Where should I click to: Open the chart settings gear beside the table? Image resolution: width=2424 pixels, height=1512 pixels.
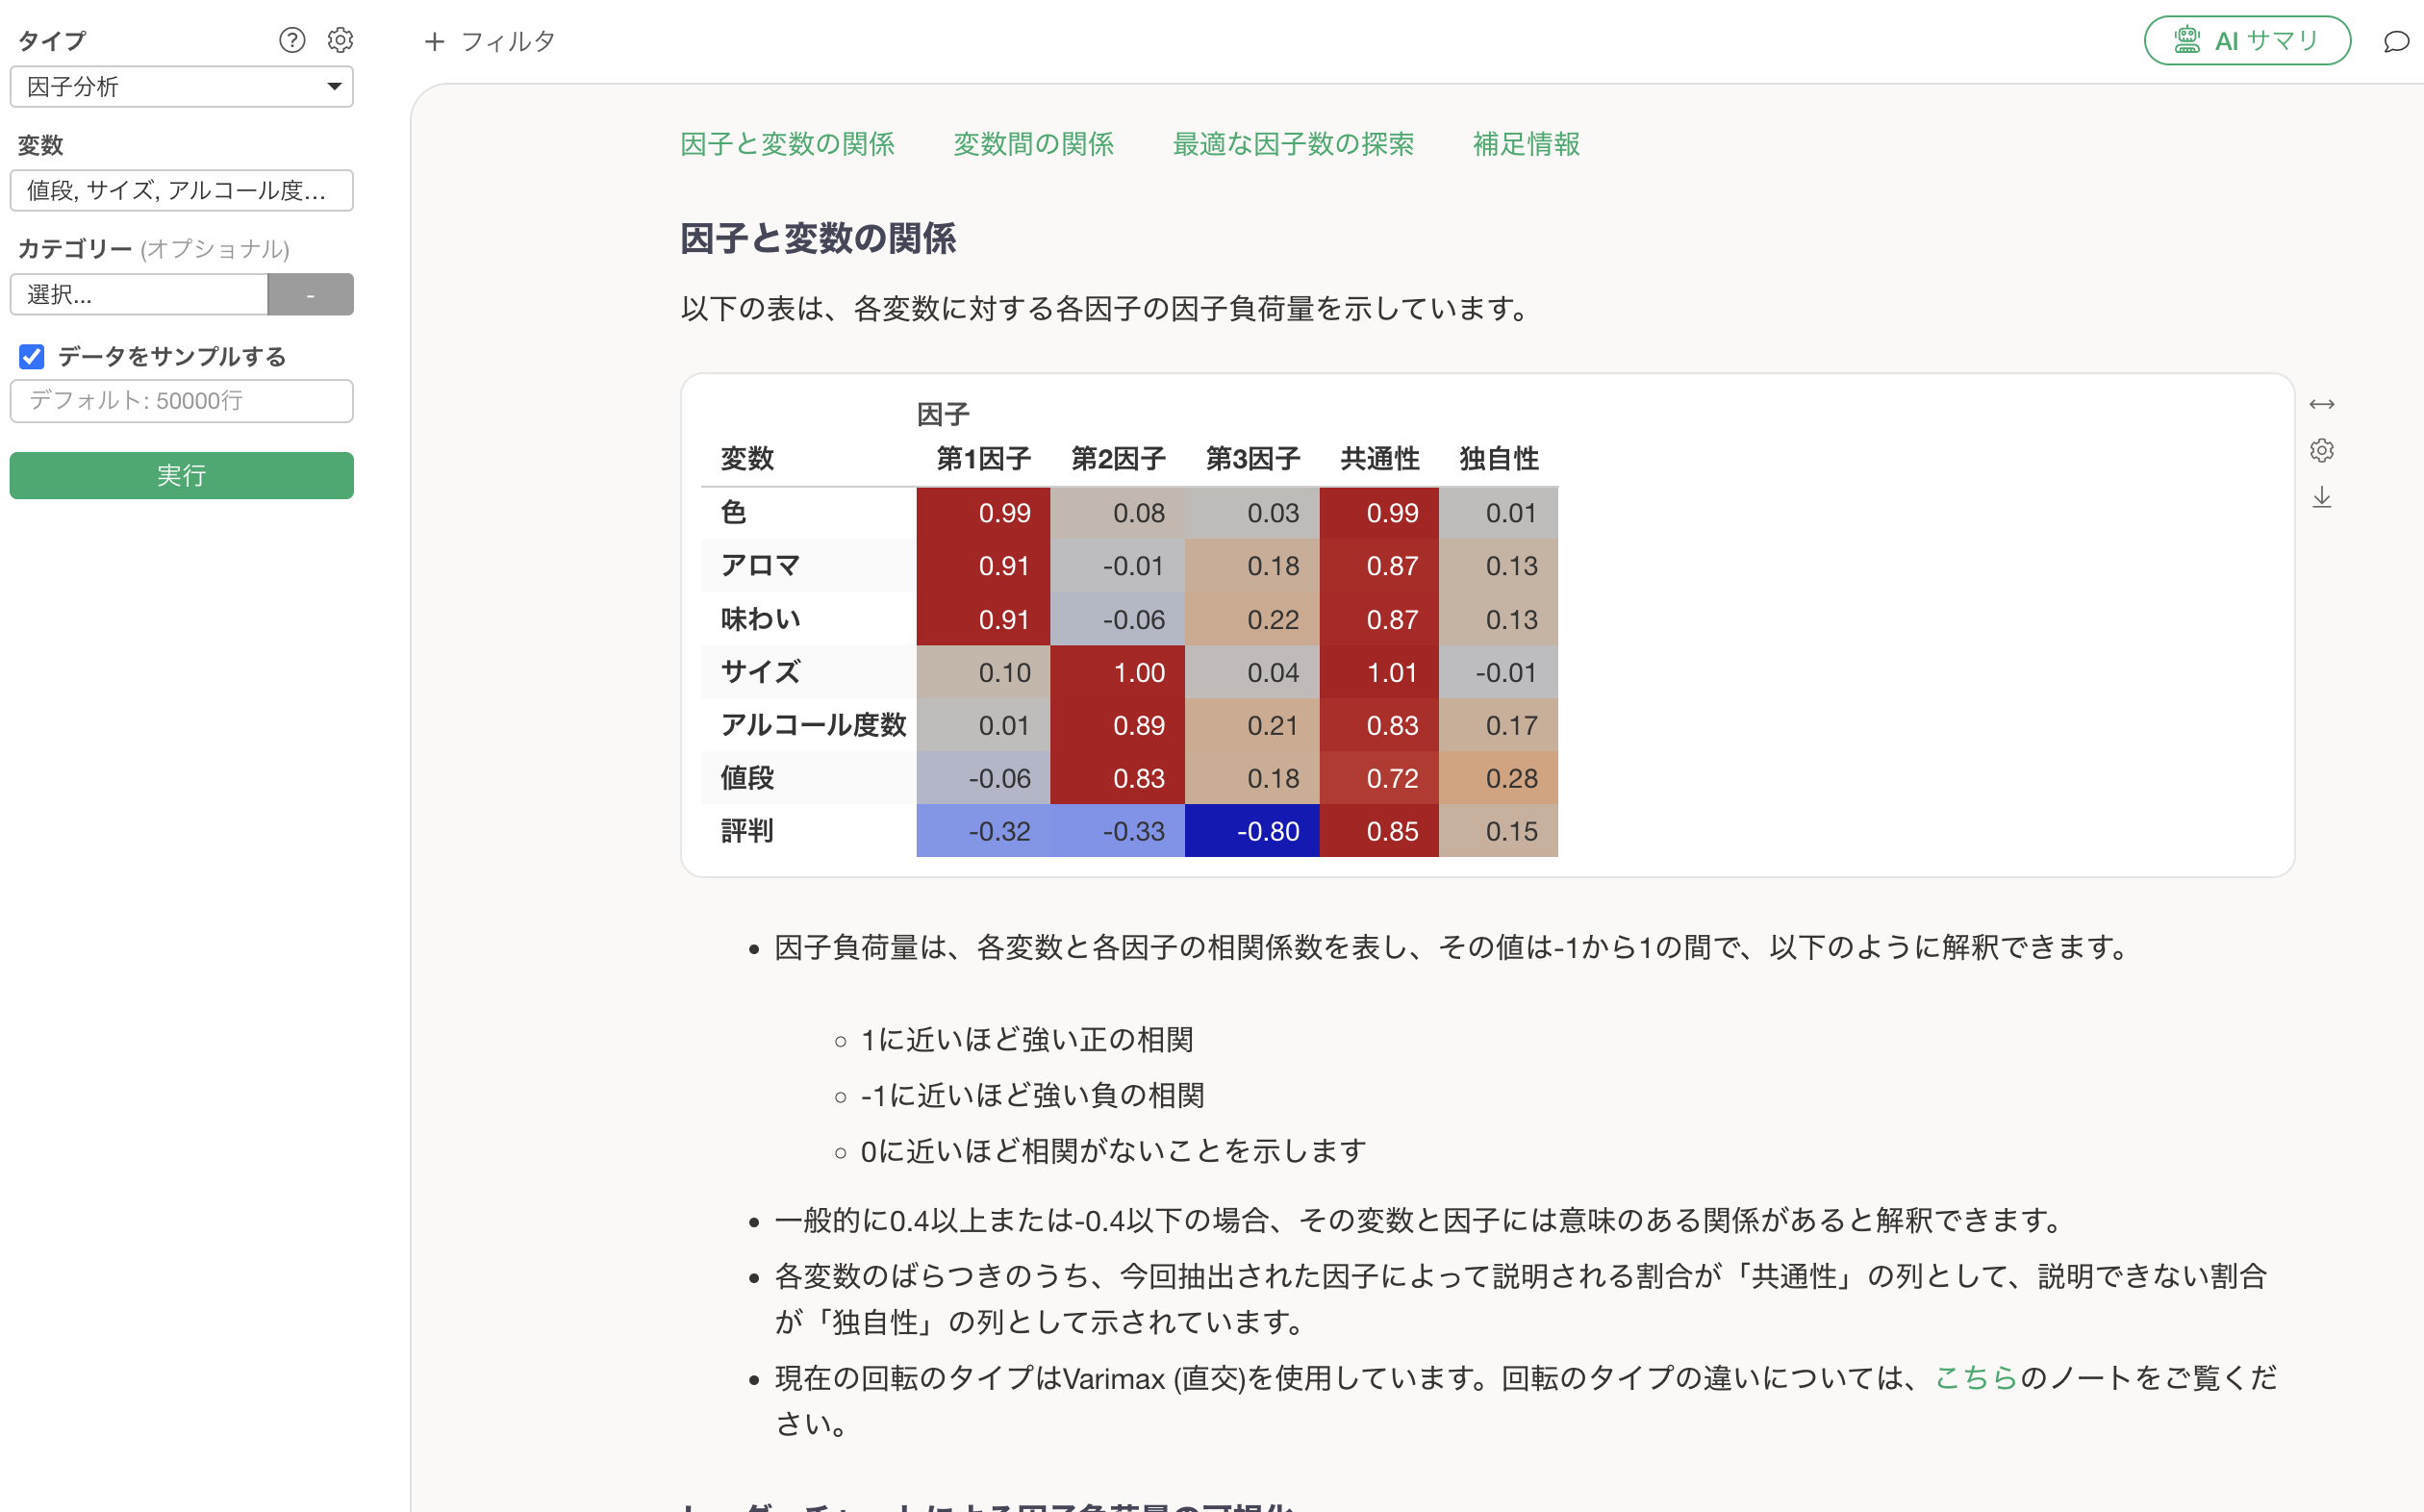pos(2322,450)
